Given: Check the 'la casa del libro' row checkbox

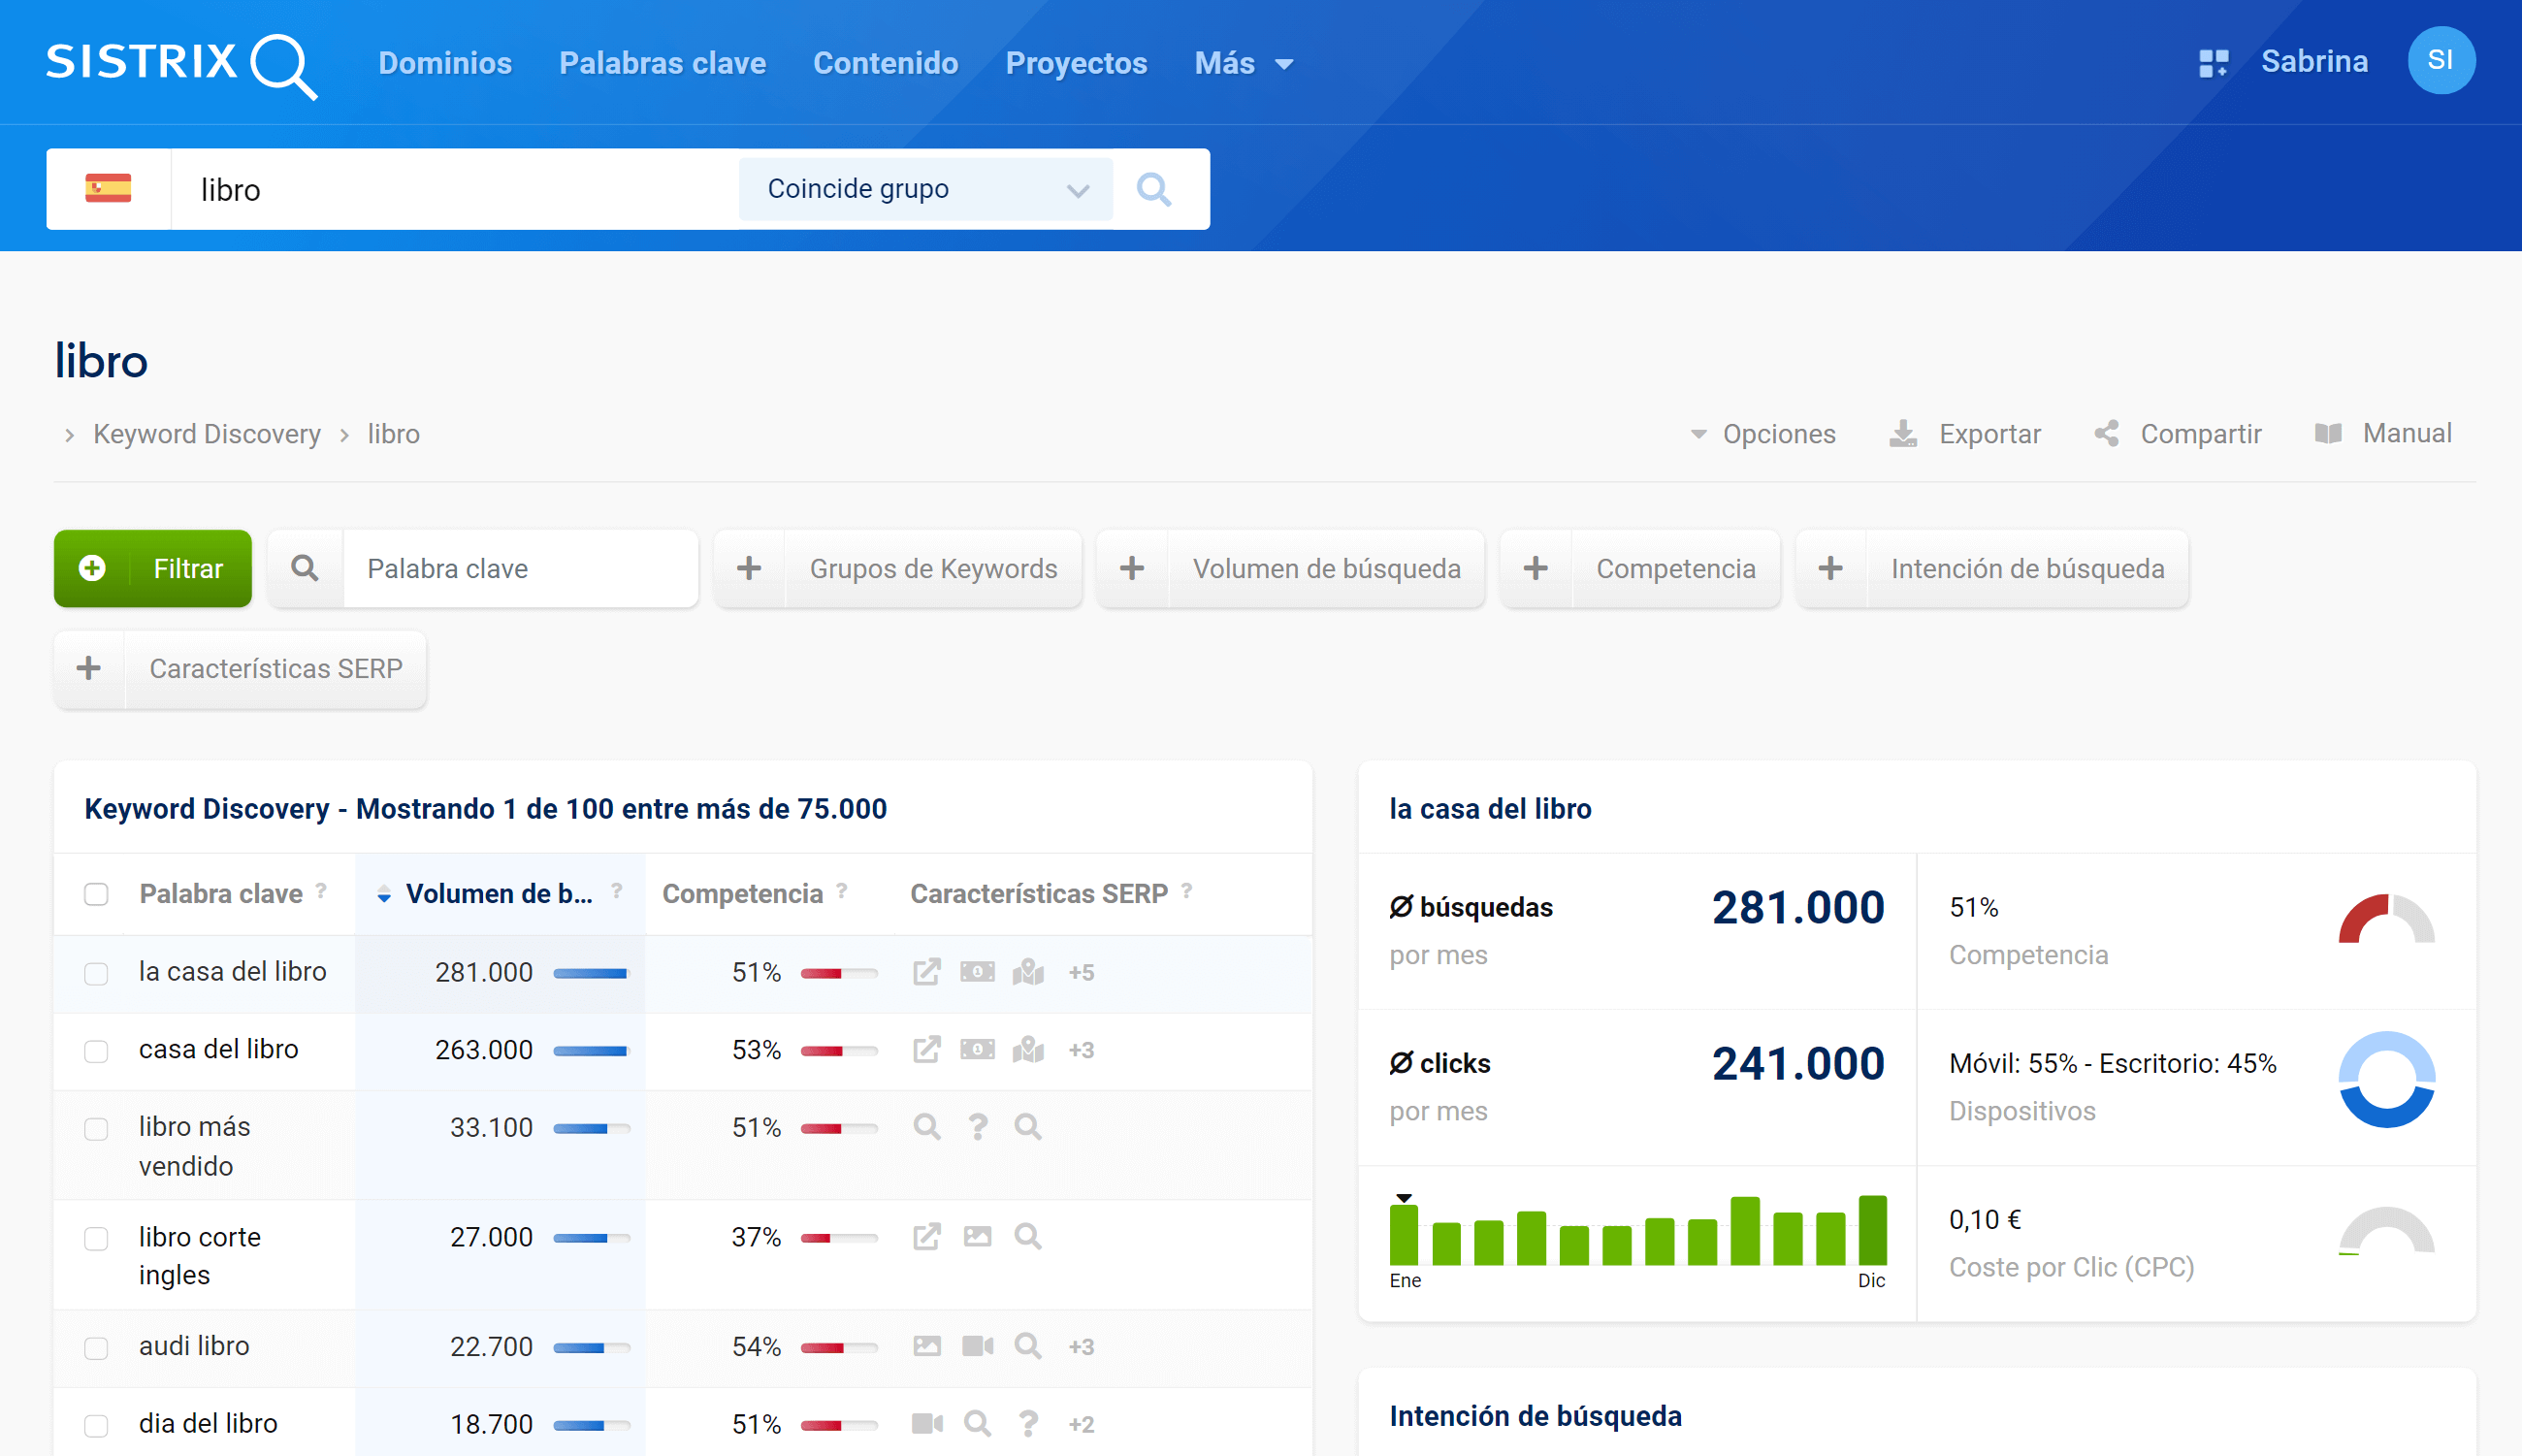Looking at the screenshot, I should (x=96, y=973).
